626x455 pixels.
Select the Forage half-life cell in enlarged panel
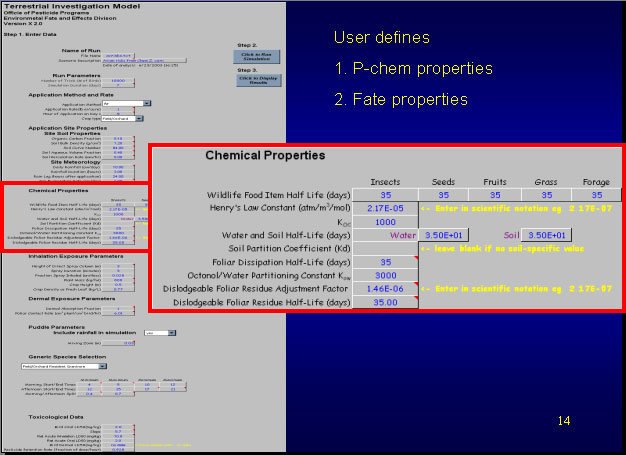pos(596,195)
